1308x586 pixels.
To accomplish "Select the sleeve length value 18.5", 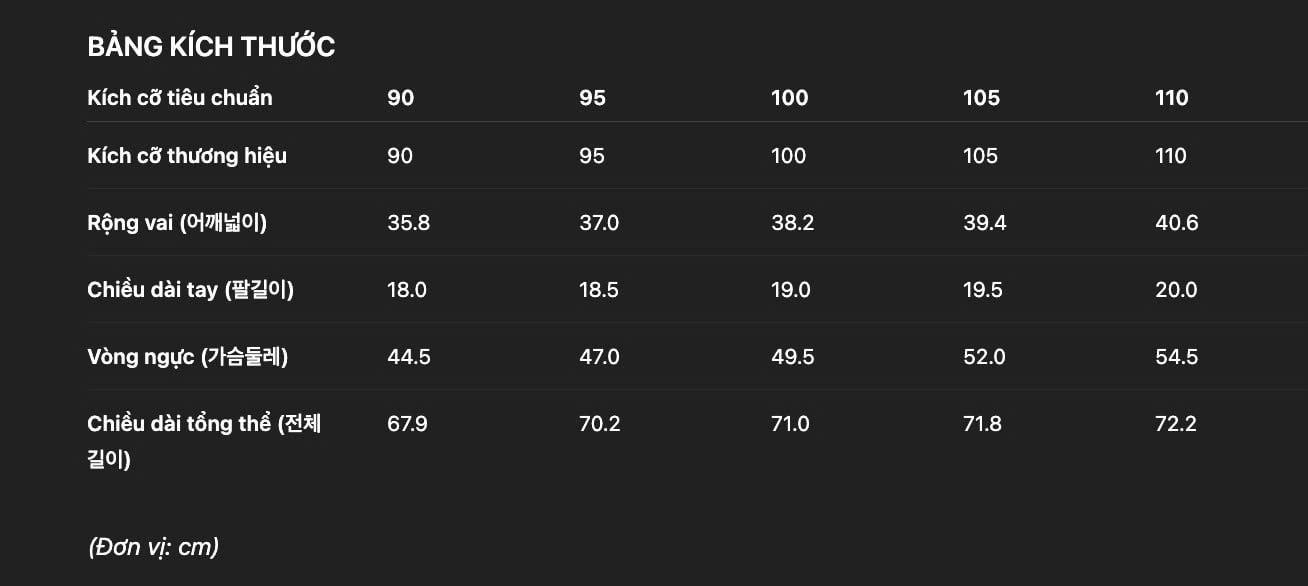I will [599, 290].
